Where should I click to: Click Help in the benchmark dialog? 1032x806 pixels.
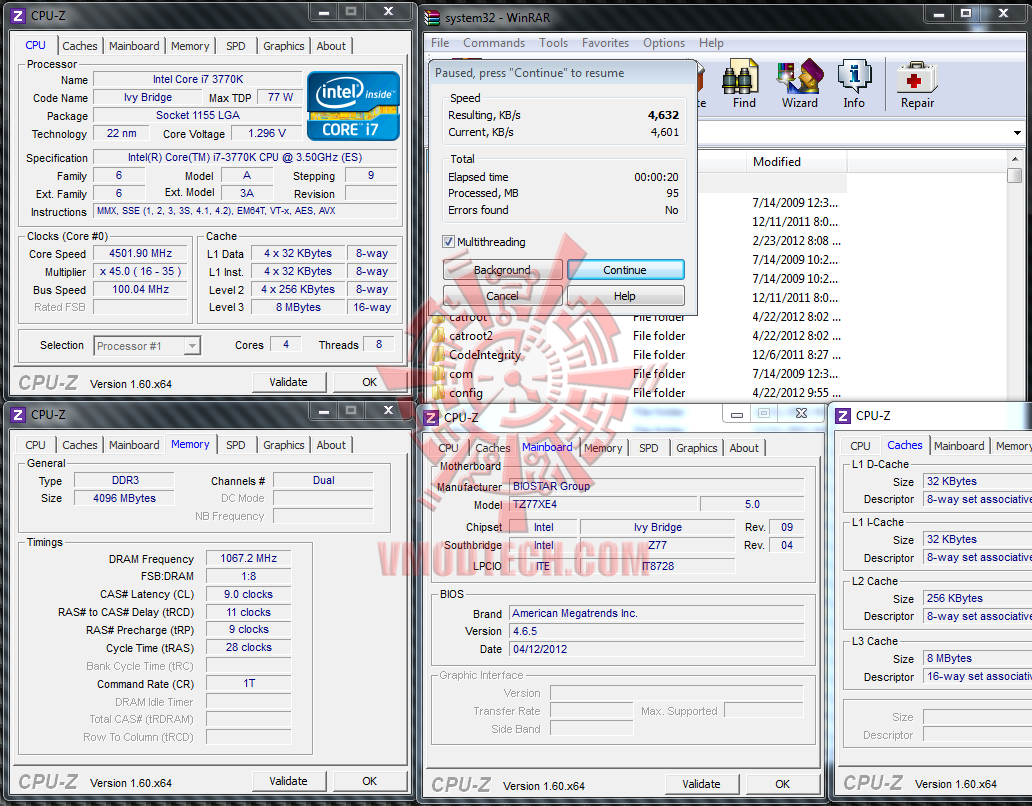coord(625,296)
